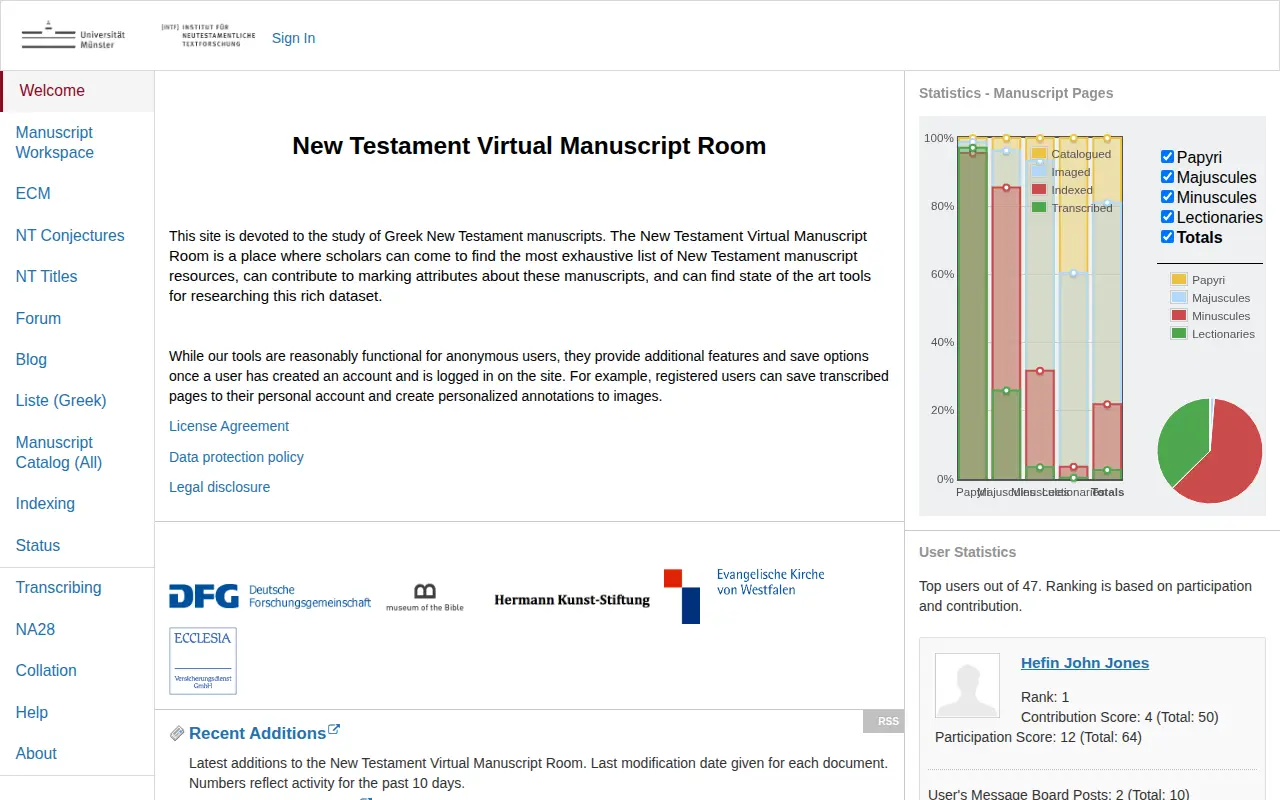Uncheck the Majuscules checkbox
The image size is (1280, 800).
[1167, 177]
